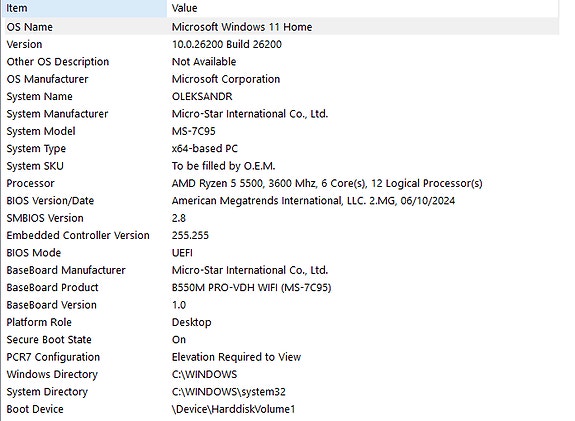Select the Other OS Description row

281,62
